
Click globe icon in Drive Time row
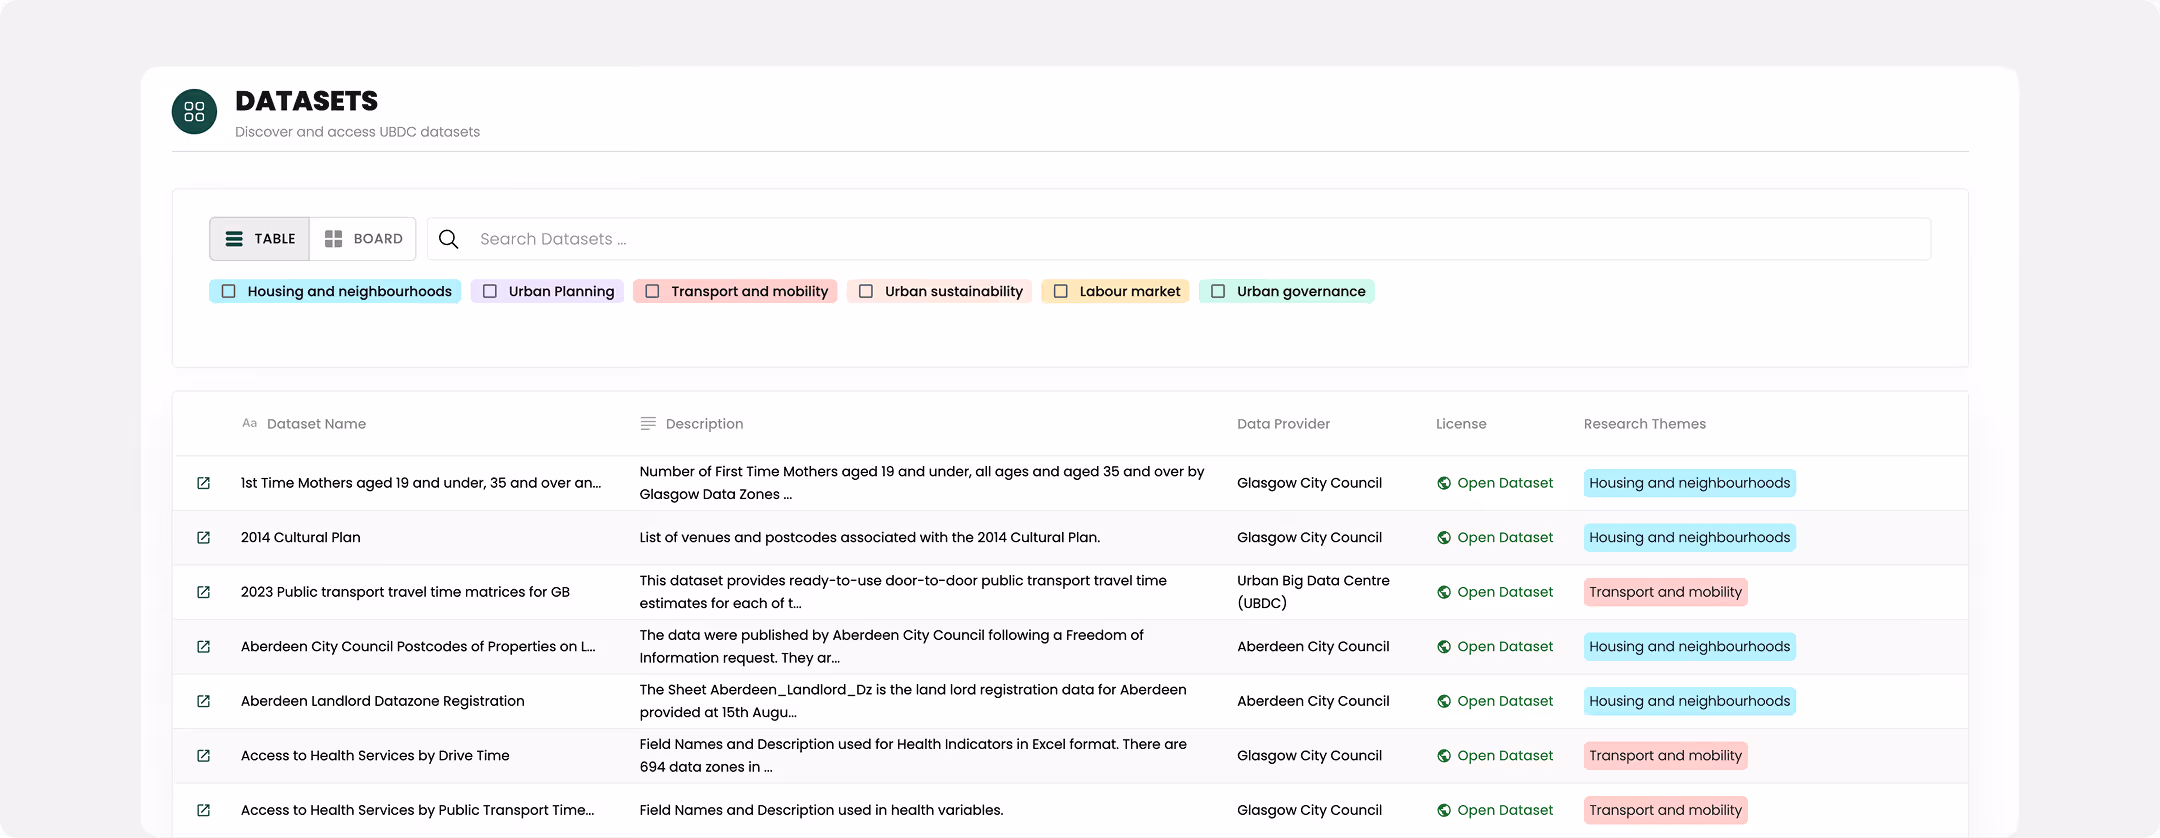[x=1444, y=756]
